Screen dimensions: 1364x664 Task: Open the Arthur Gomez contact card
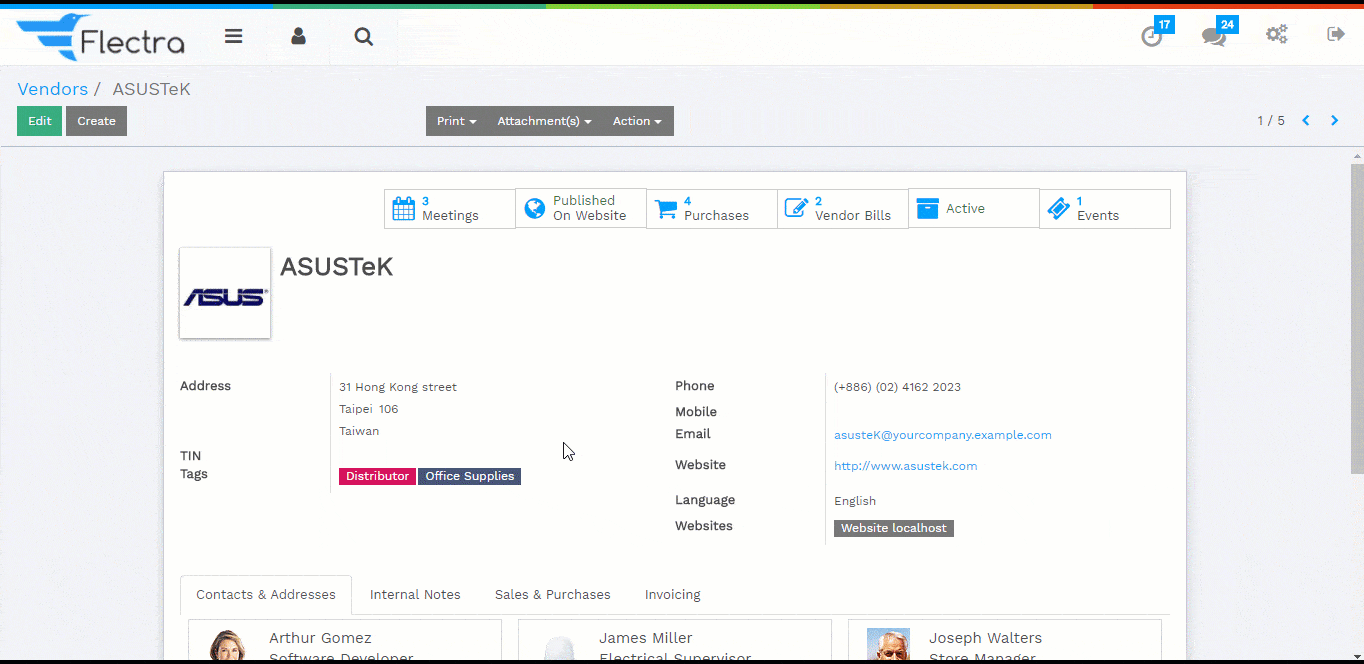(x=343, y=640)
